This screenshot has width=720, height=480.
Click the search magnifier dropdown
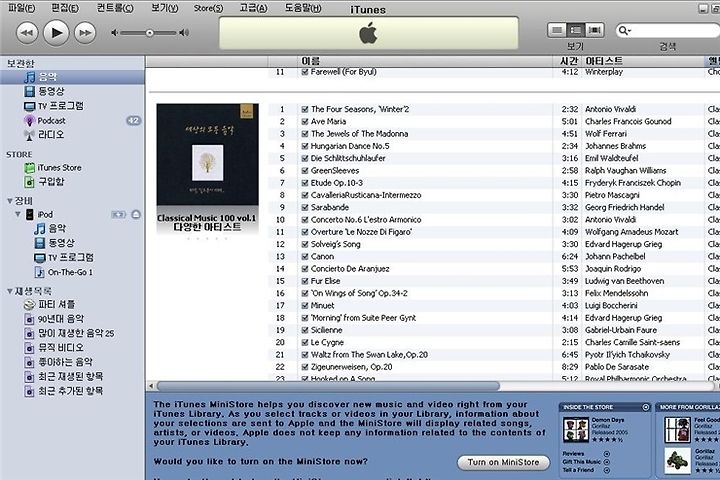(624, 31)
